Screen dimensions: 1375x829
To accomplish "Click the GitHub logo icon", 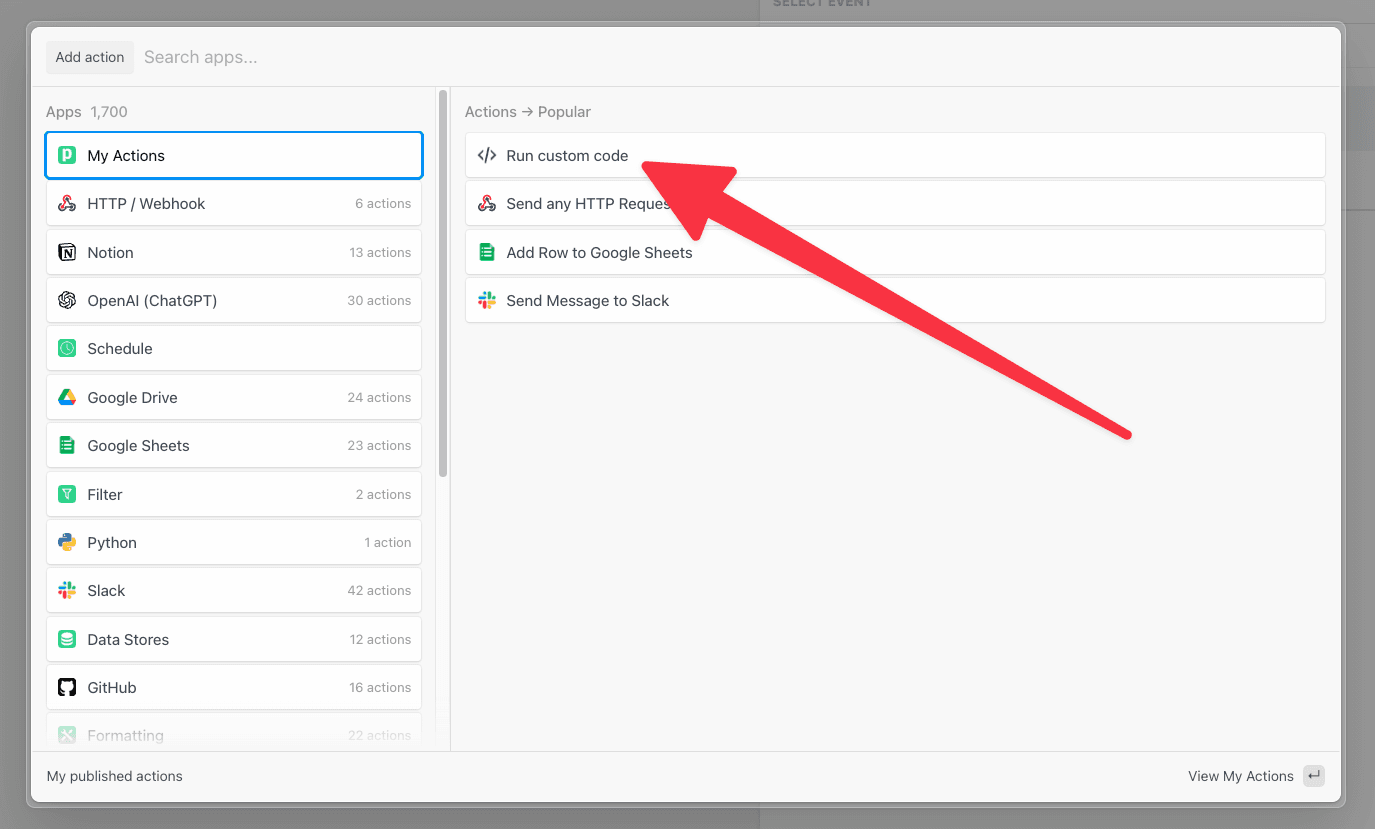I will click(x=67, y=687).
